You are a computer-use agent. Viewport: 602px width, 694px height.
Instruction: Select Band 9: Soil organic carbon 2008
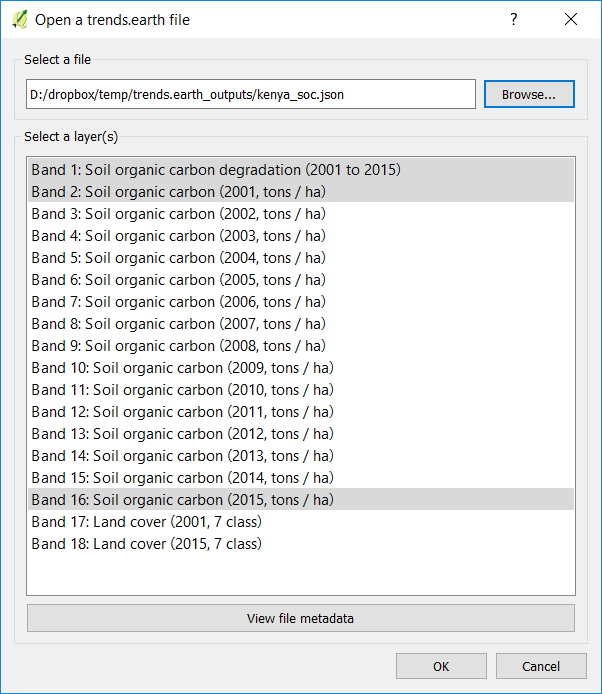click(x=301, y=346)
